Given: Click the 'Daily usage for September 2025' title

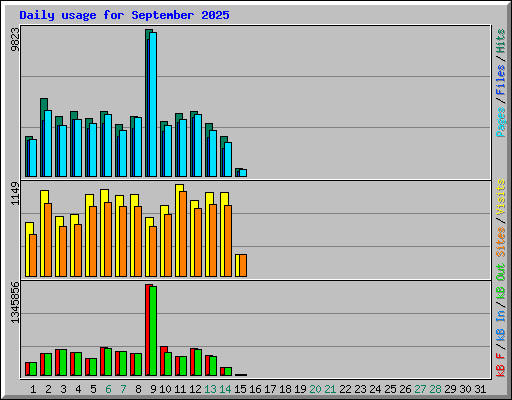Looking at the screenshot, I should coord(124,15).
